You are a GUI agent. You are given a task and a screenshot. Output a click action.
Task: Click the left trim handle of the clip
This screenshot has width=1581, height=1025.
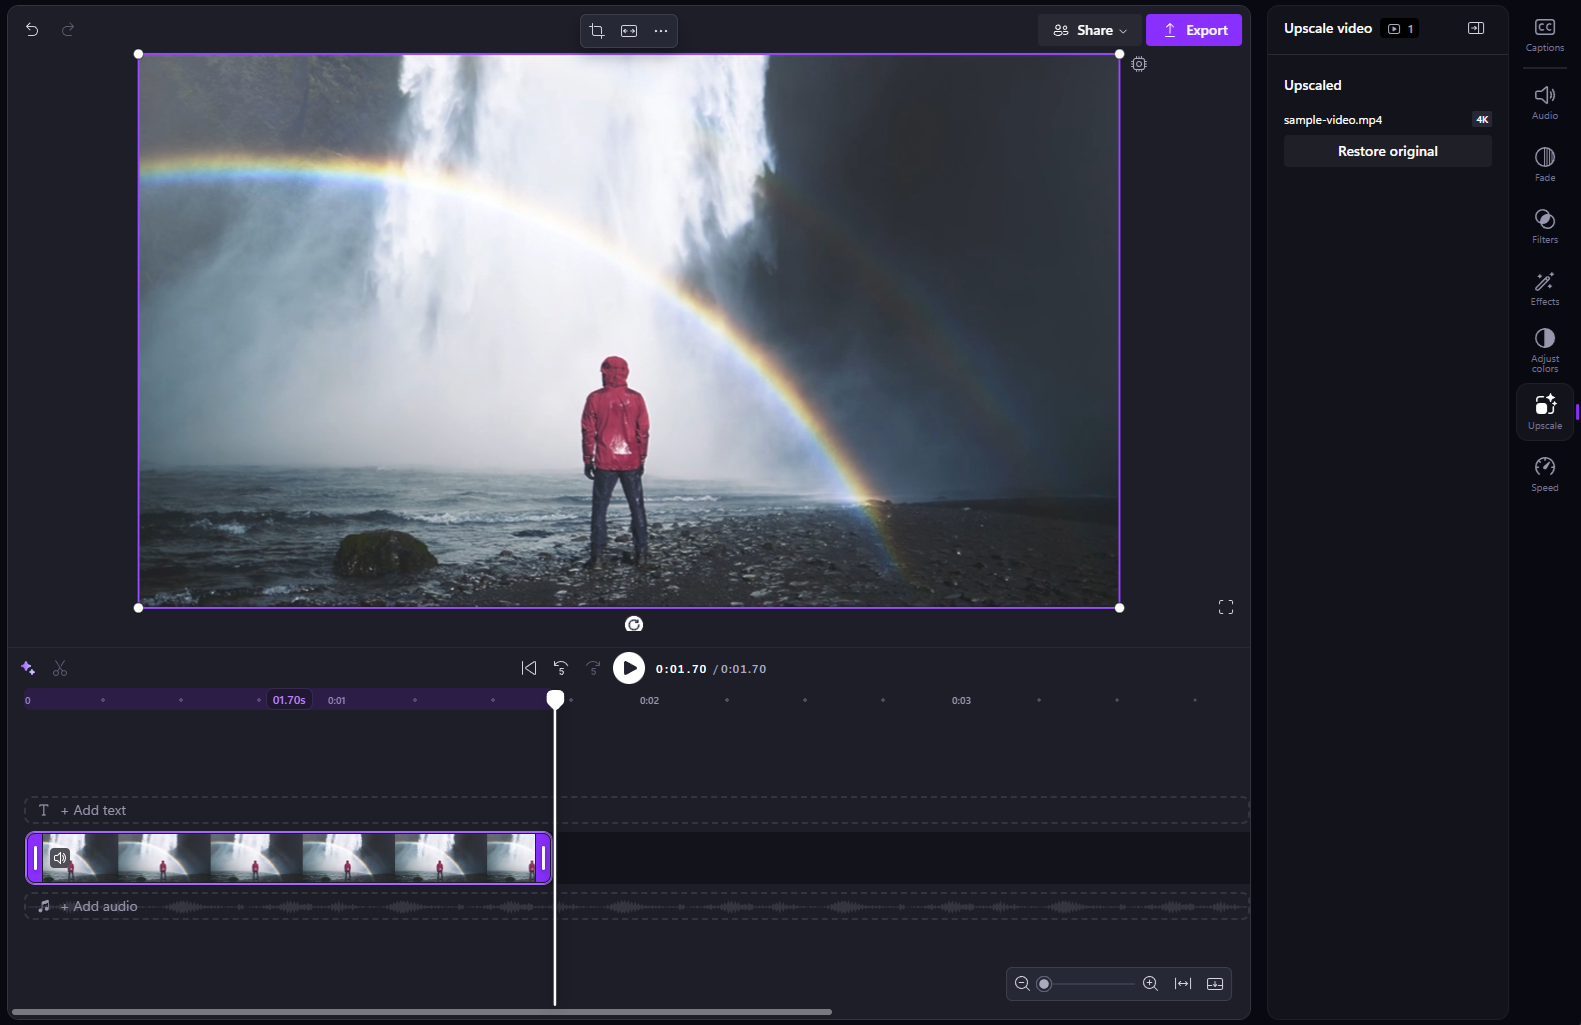(35, 858)
